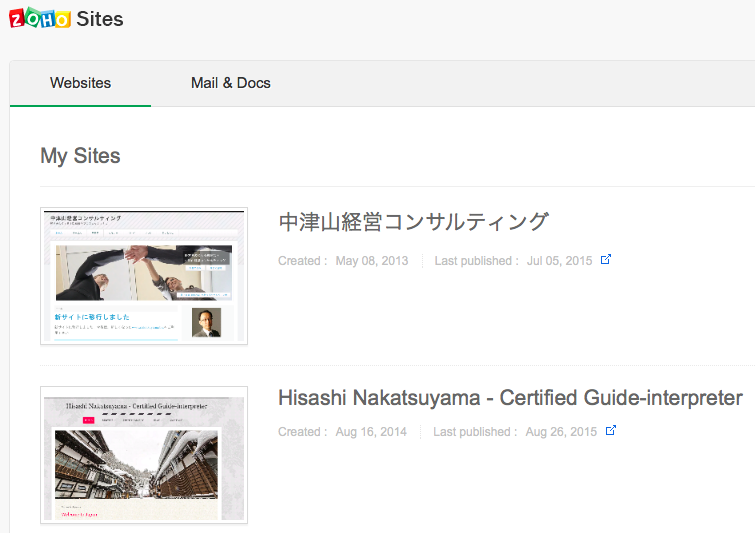This screenshot has height=533, width=755.
Task: Open the Mail & Docs tab
Action: point(230,83)
